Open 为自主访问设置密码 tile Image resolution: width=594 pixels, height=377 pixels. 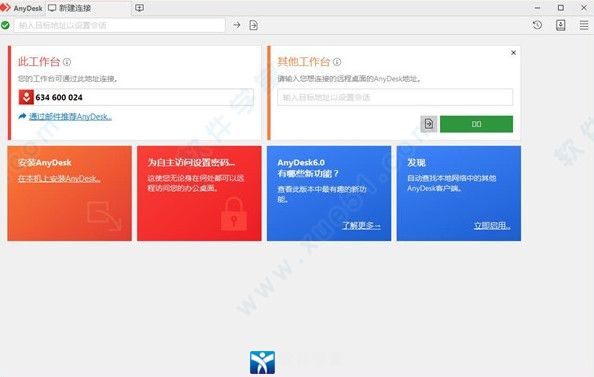[x=199, y=193]
